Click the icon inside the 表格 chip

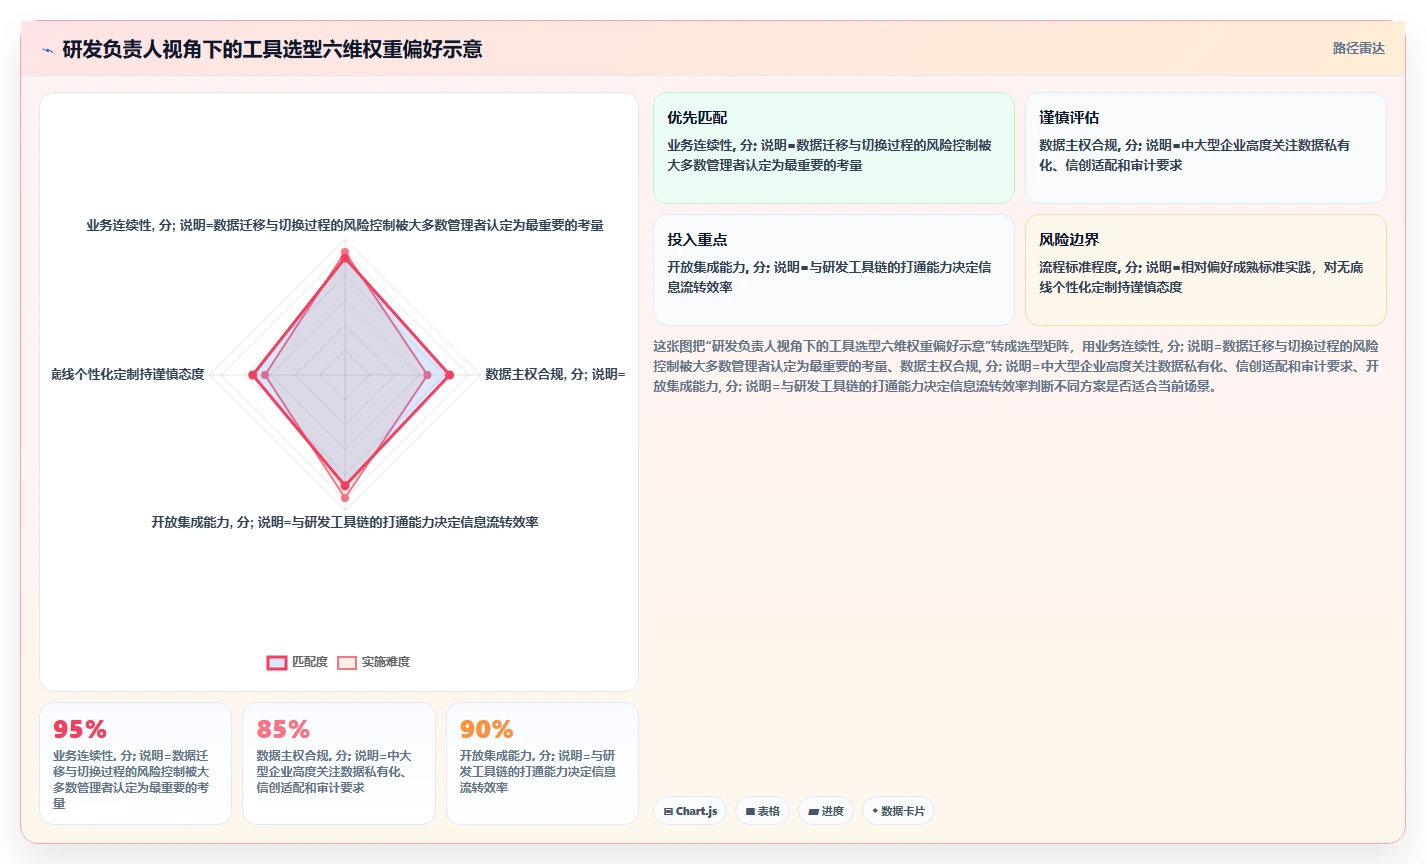click(x=750, y=812)
